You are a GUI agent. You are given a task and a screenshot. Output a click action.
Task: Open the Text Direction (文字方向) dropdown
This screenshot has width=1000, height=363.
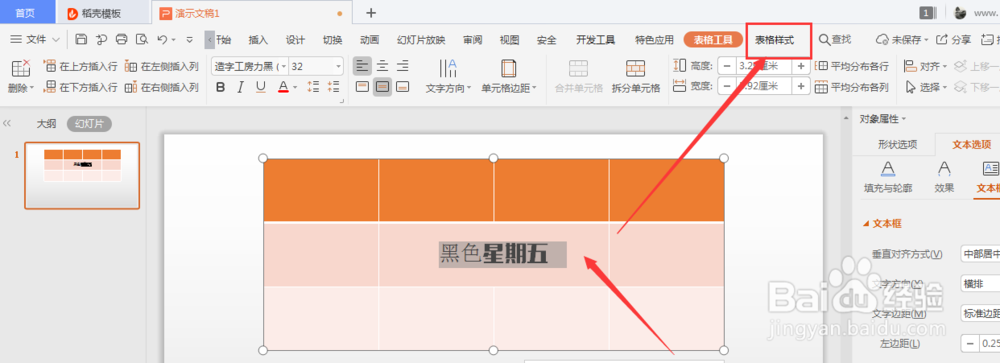pos(448,77)
